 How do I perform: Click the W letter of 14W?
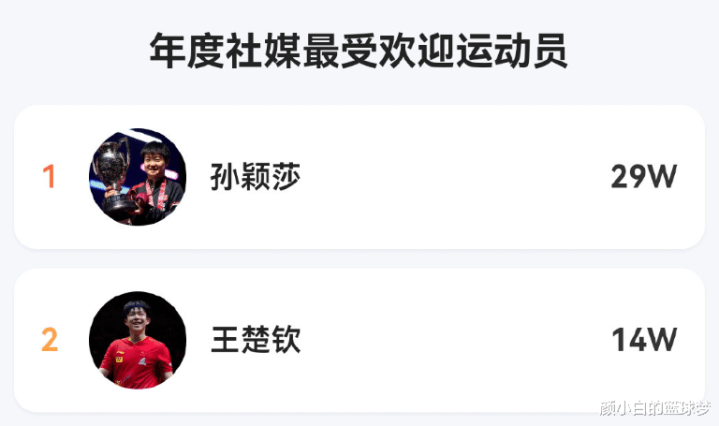(x=658, y=340)
